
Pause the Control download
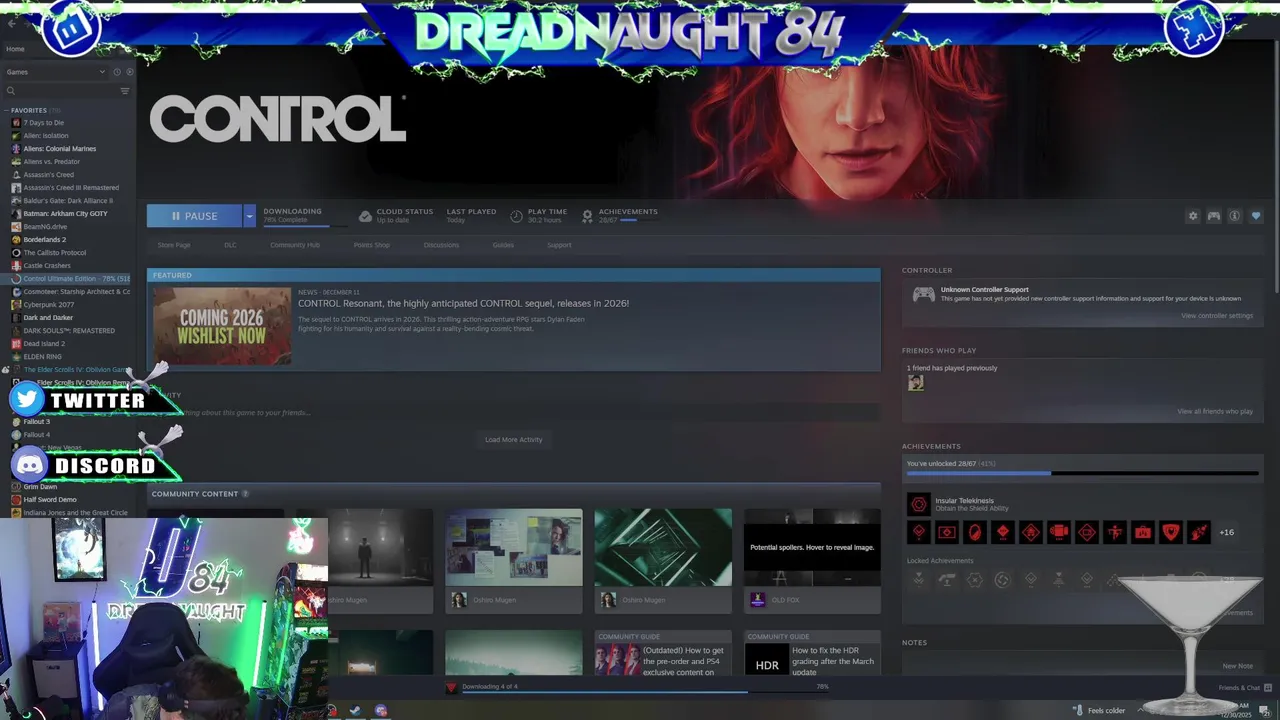click(x=194, y=216)
